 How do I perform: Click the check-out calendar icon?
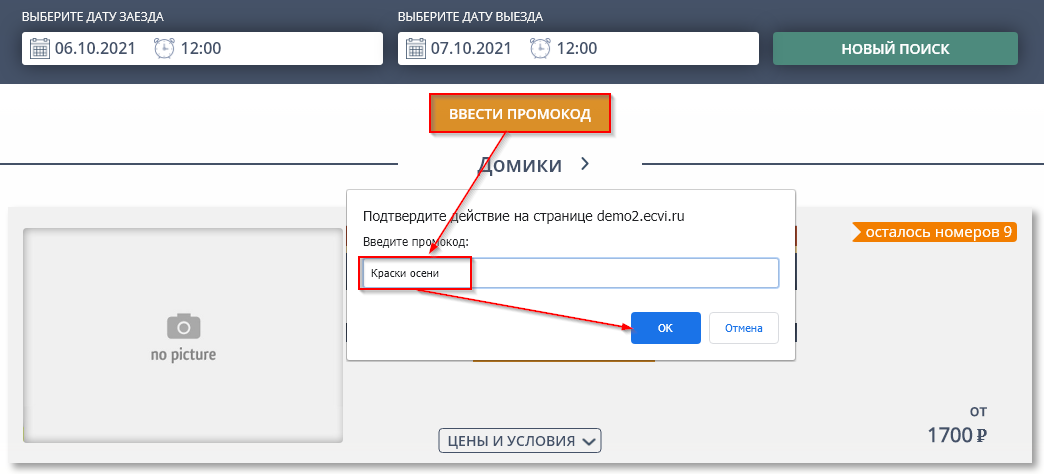416,48
